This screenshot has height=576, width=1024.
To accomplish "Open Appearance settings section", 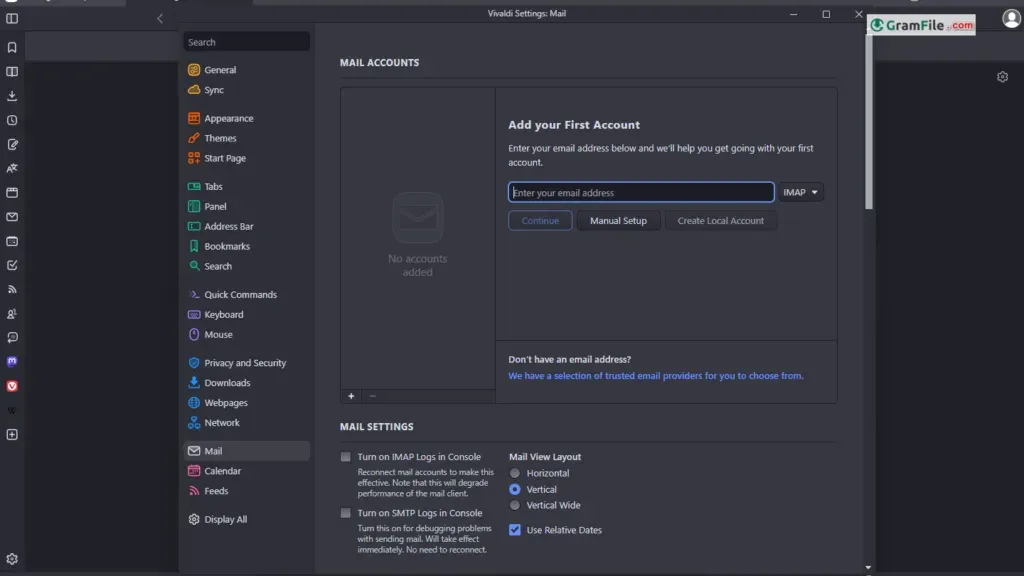I will pos(246,118).
